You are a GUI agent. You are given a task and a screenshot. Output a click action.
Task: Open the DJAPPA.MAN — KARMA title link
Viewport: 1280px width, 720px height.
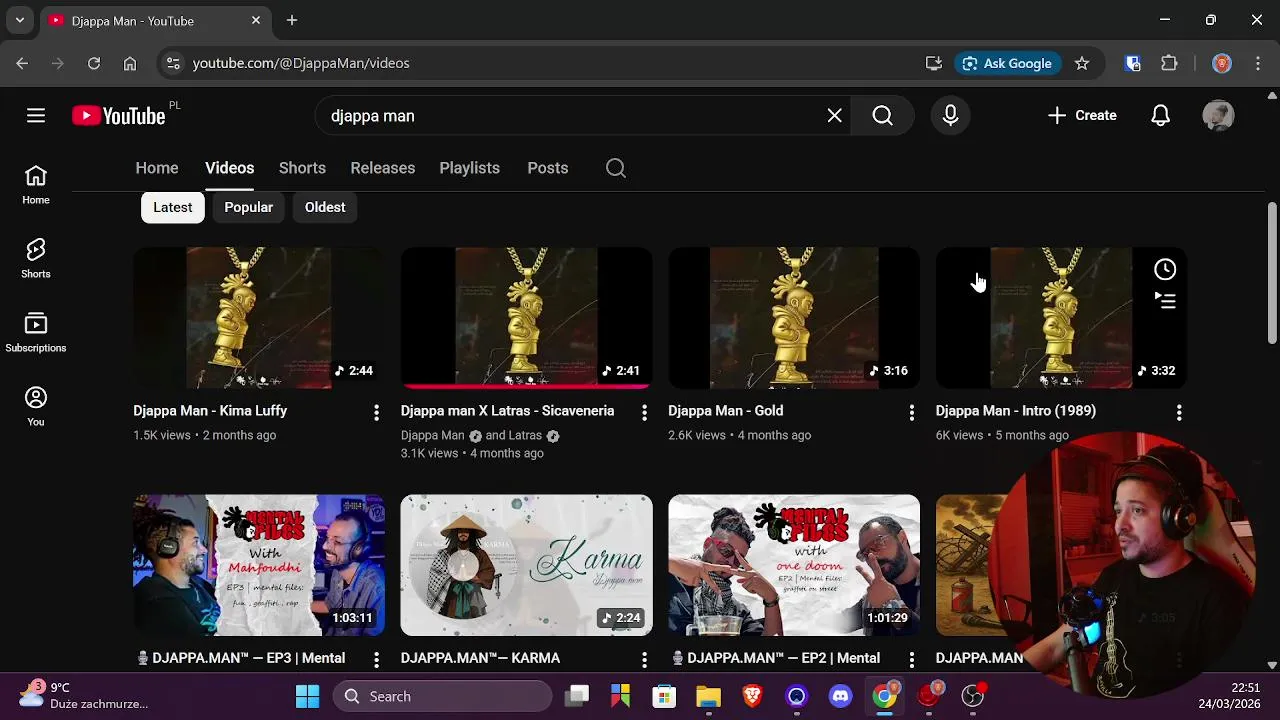point(480,658)
